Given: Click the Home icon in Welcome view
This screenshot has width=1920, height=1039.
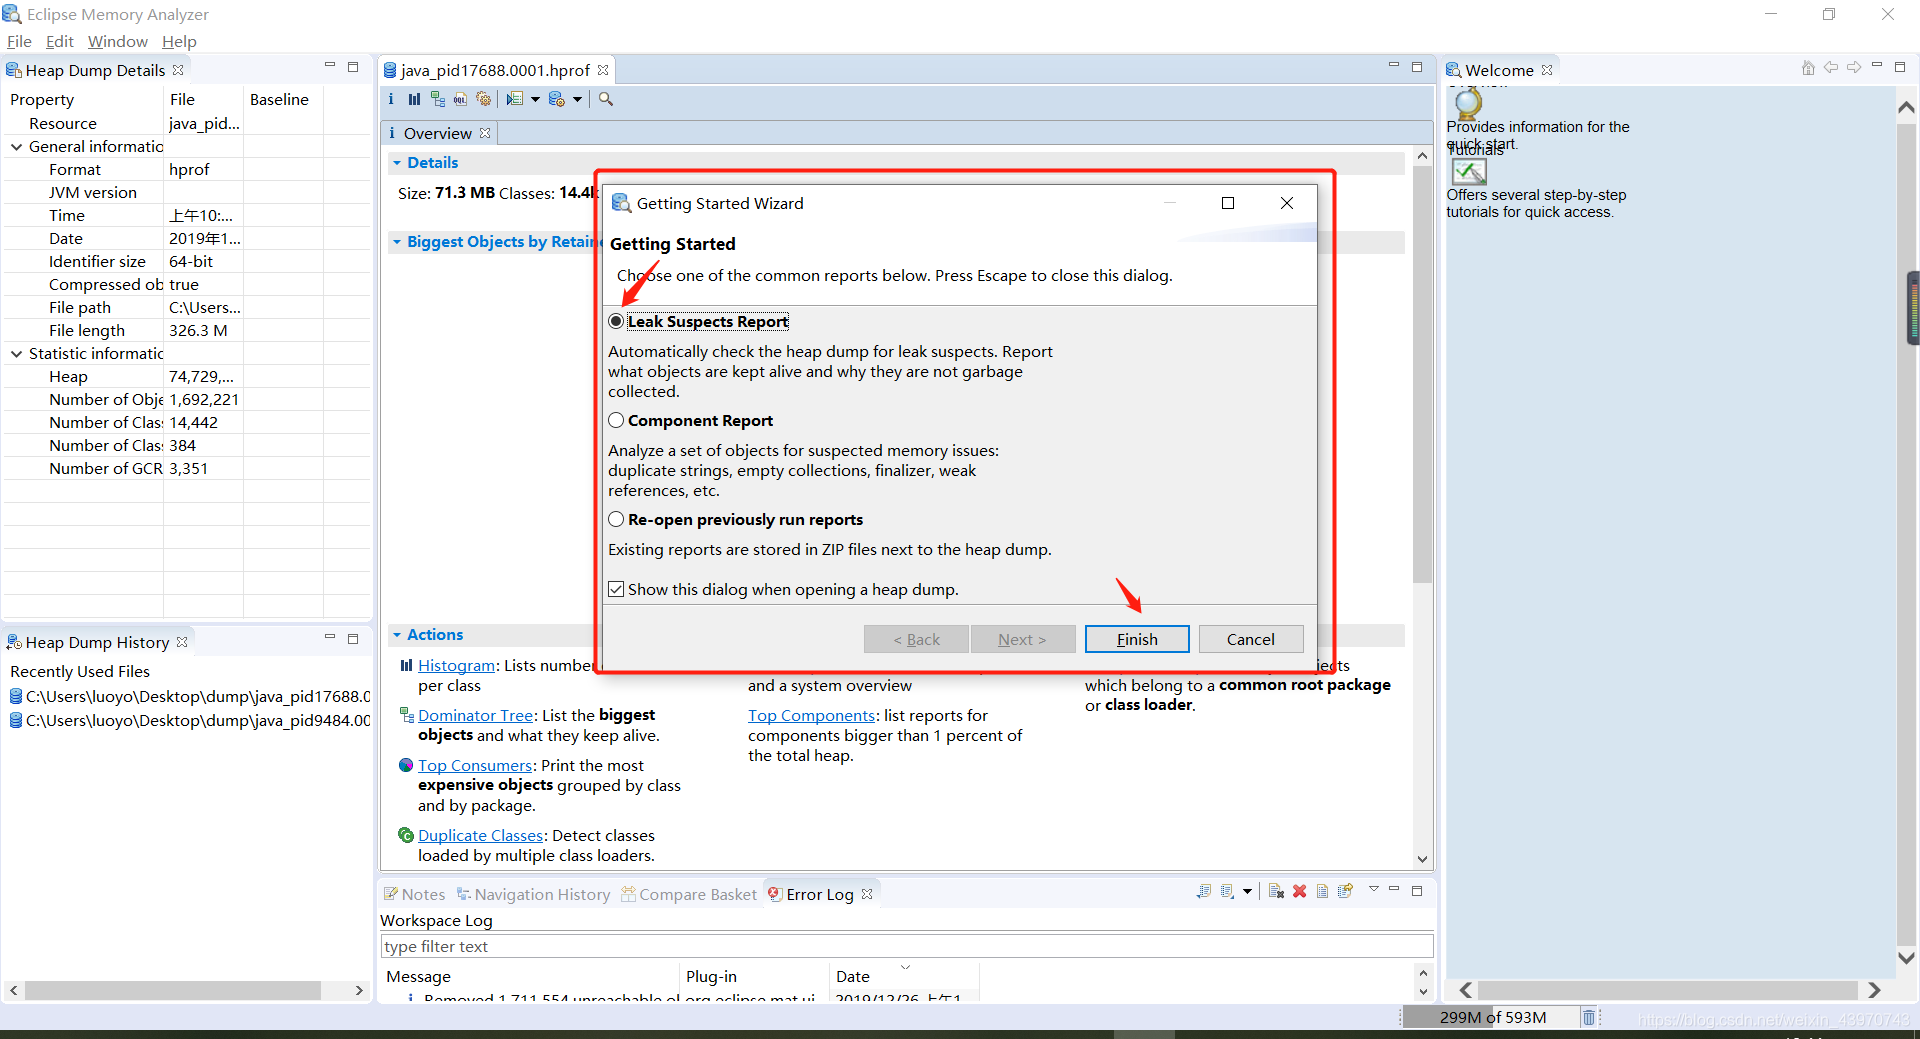Looking at the screenshot, I should pos(1808,68).
